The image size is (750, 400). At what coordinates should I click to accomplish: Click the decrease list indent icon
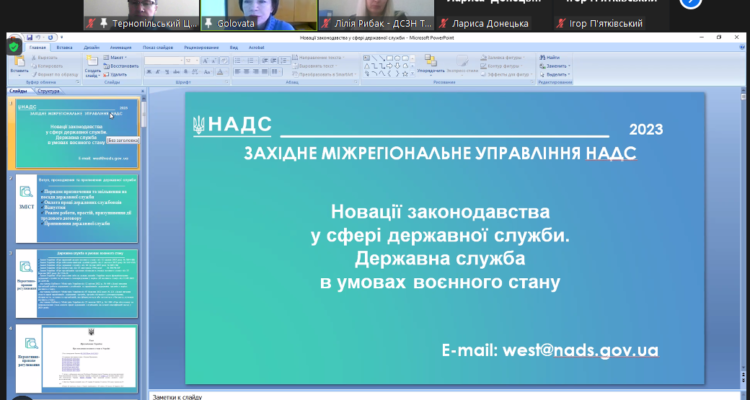[x=265, y=61]
